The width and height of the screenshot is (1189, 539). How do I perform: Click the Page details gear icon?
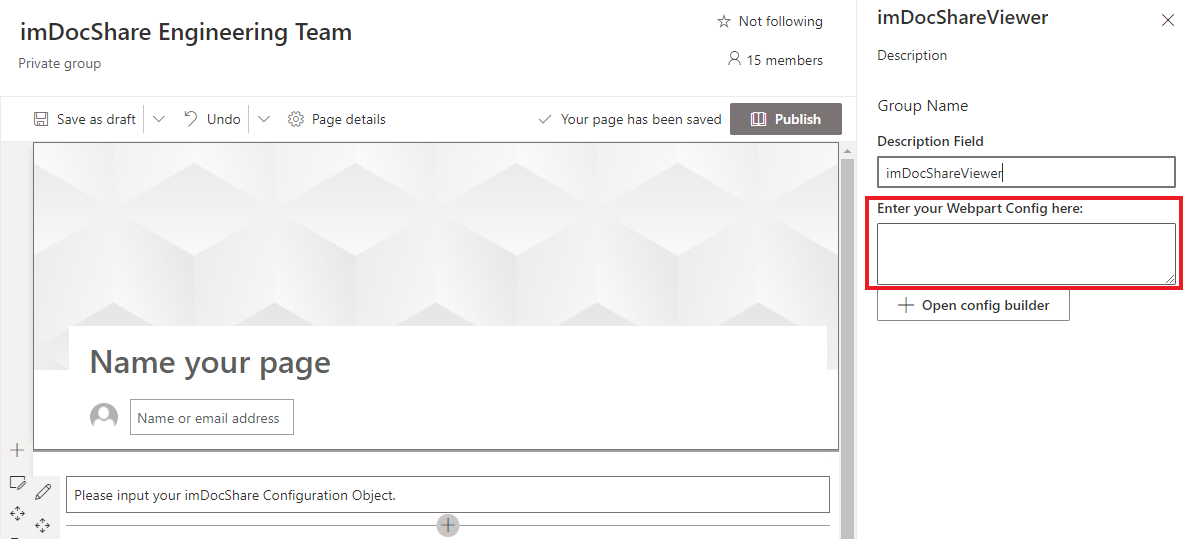pos(296,119)
